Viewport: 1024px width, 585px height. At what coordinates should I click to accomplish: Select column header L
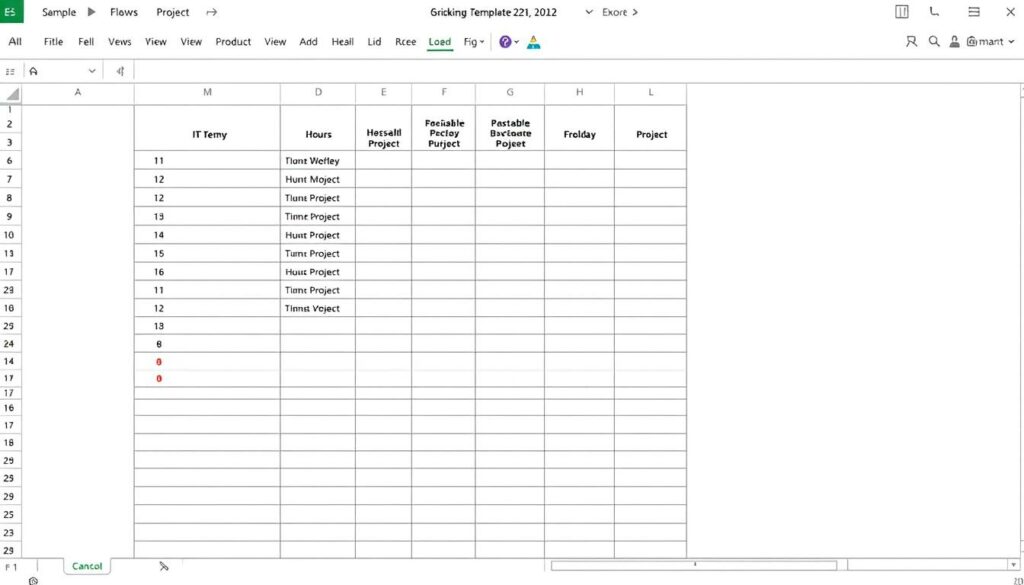click(x=650, y=93)
